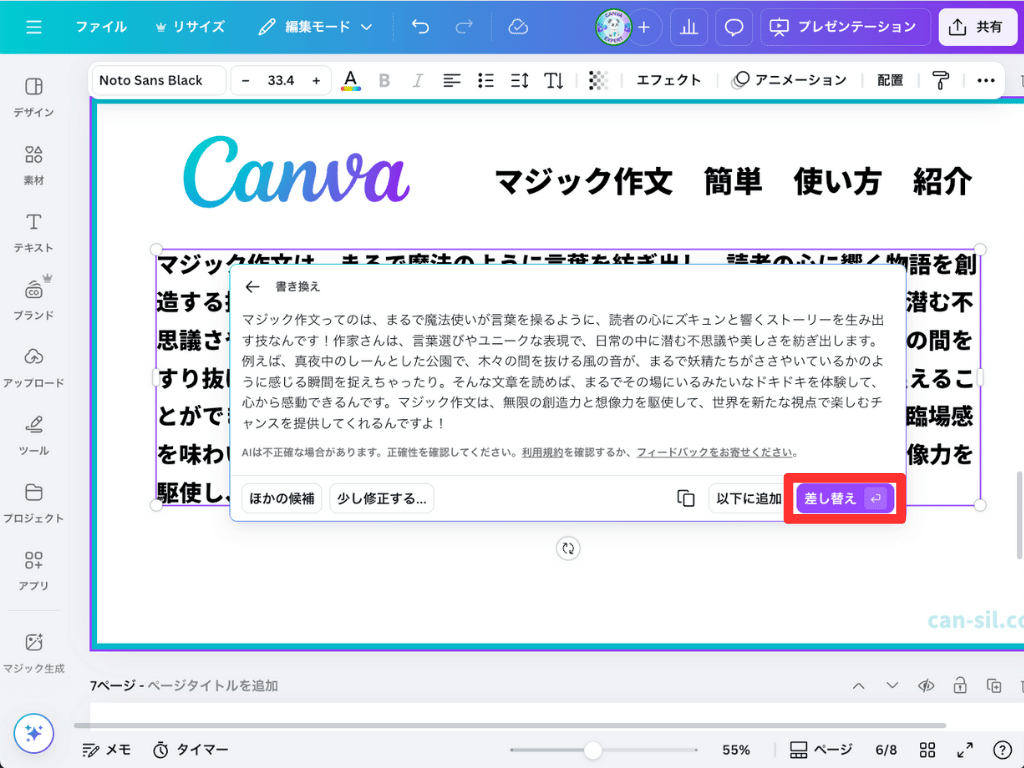Open the text color picker
Image resolution: width=1024 pixels, height=768 pixels.
351,80
